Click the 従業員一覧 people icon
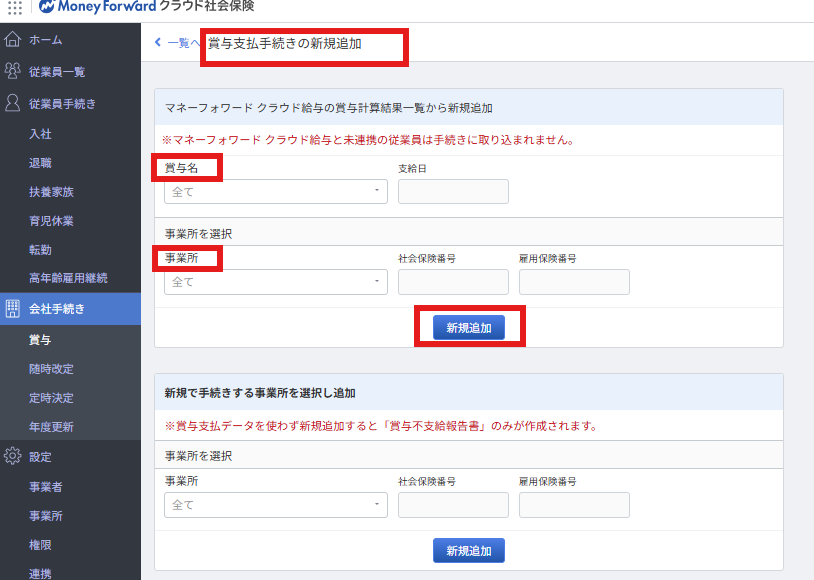Image resolution: width=814 pixels, height=580 pixels. tap(13, 71)
